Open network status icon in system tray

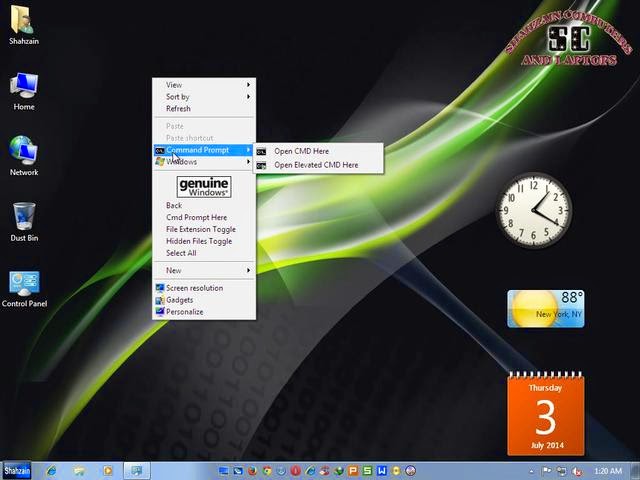tap(562, 471)
